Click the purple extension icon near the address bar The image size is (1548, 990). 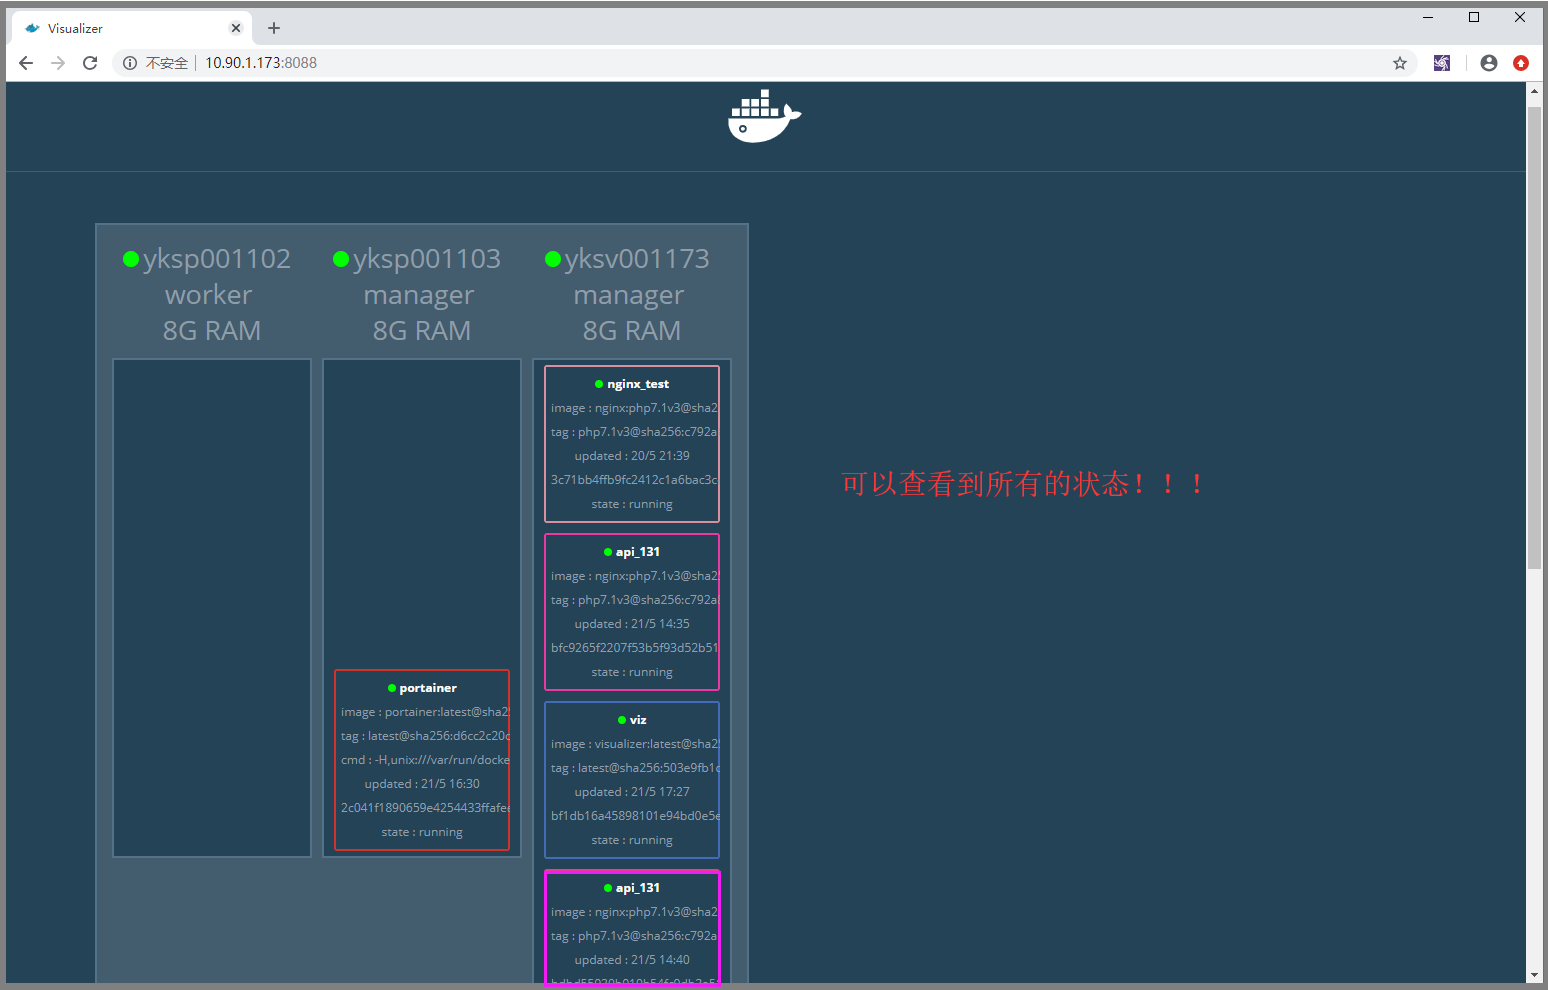(x=1441, y=62)
